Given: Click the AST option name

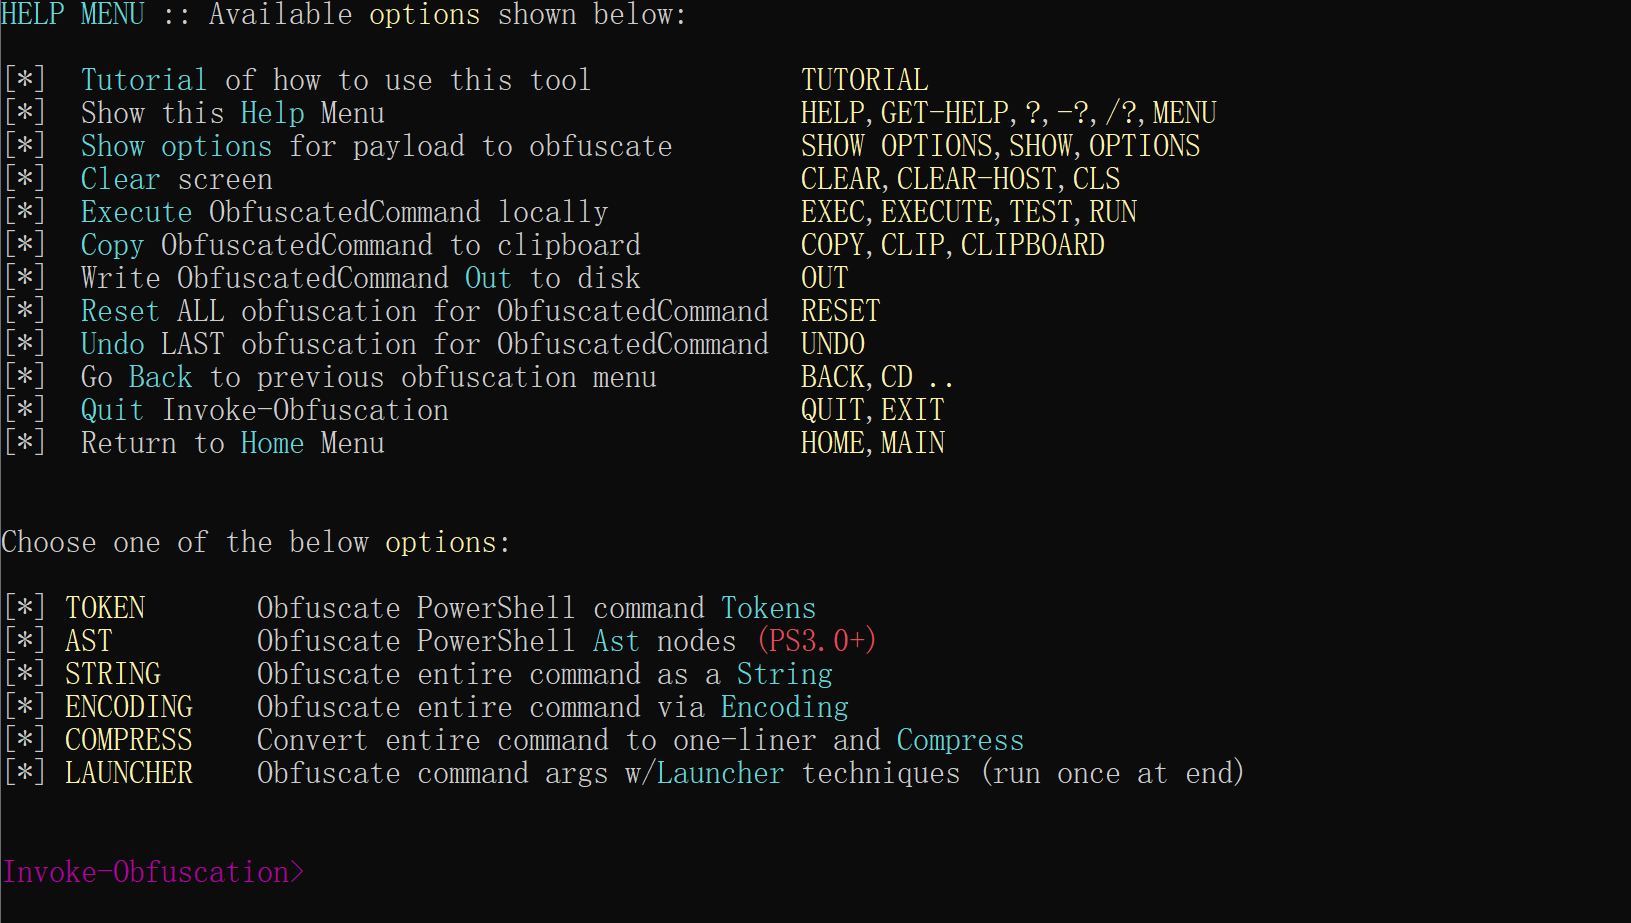Looking at the screenshot, I should tap(89, 641).
